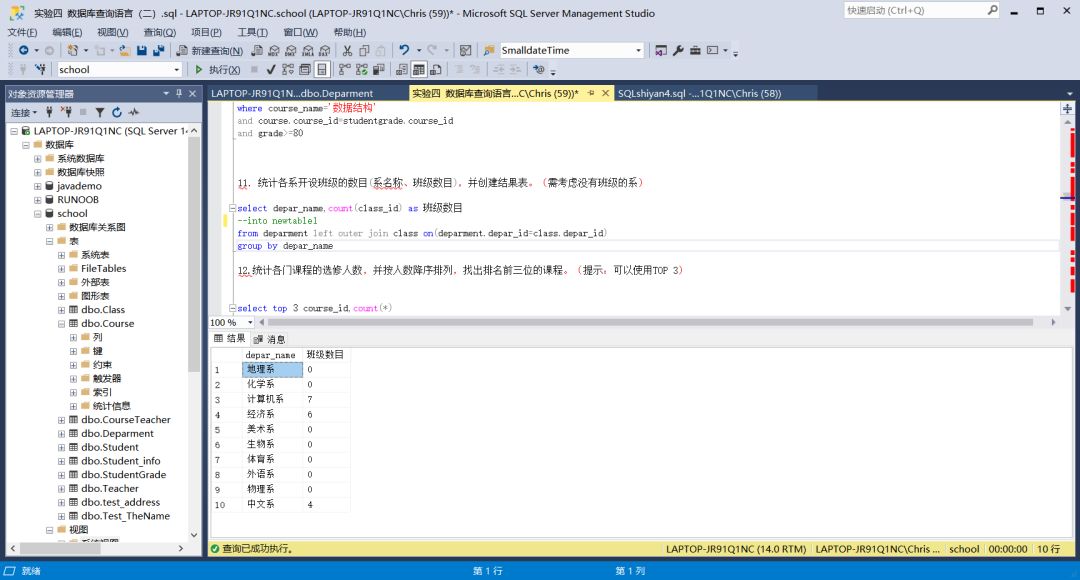The height and width of the screenshot is (580, 1080).
Task: Click the 新建查询(N) button
Action: point(209,50)
